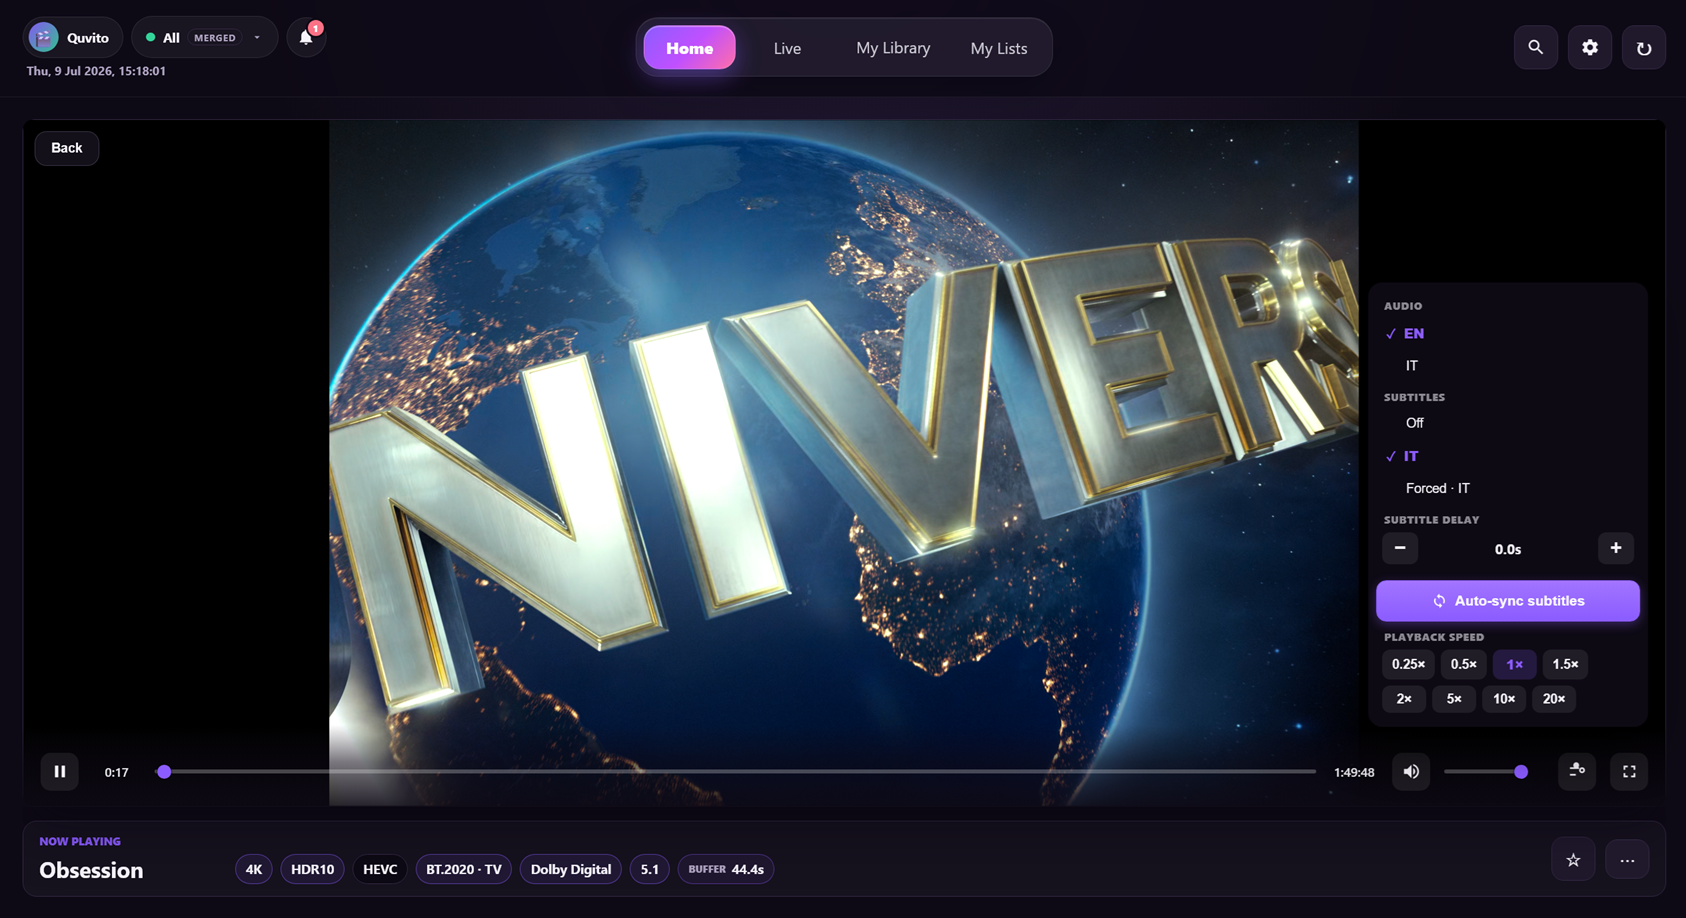Image resolution: width=1686 pixels, height=918 pixels.
Task: Turn subtitles Off
Action: tap(1508, 423)
